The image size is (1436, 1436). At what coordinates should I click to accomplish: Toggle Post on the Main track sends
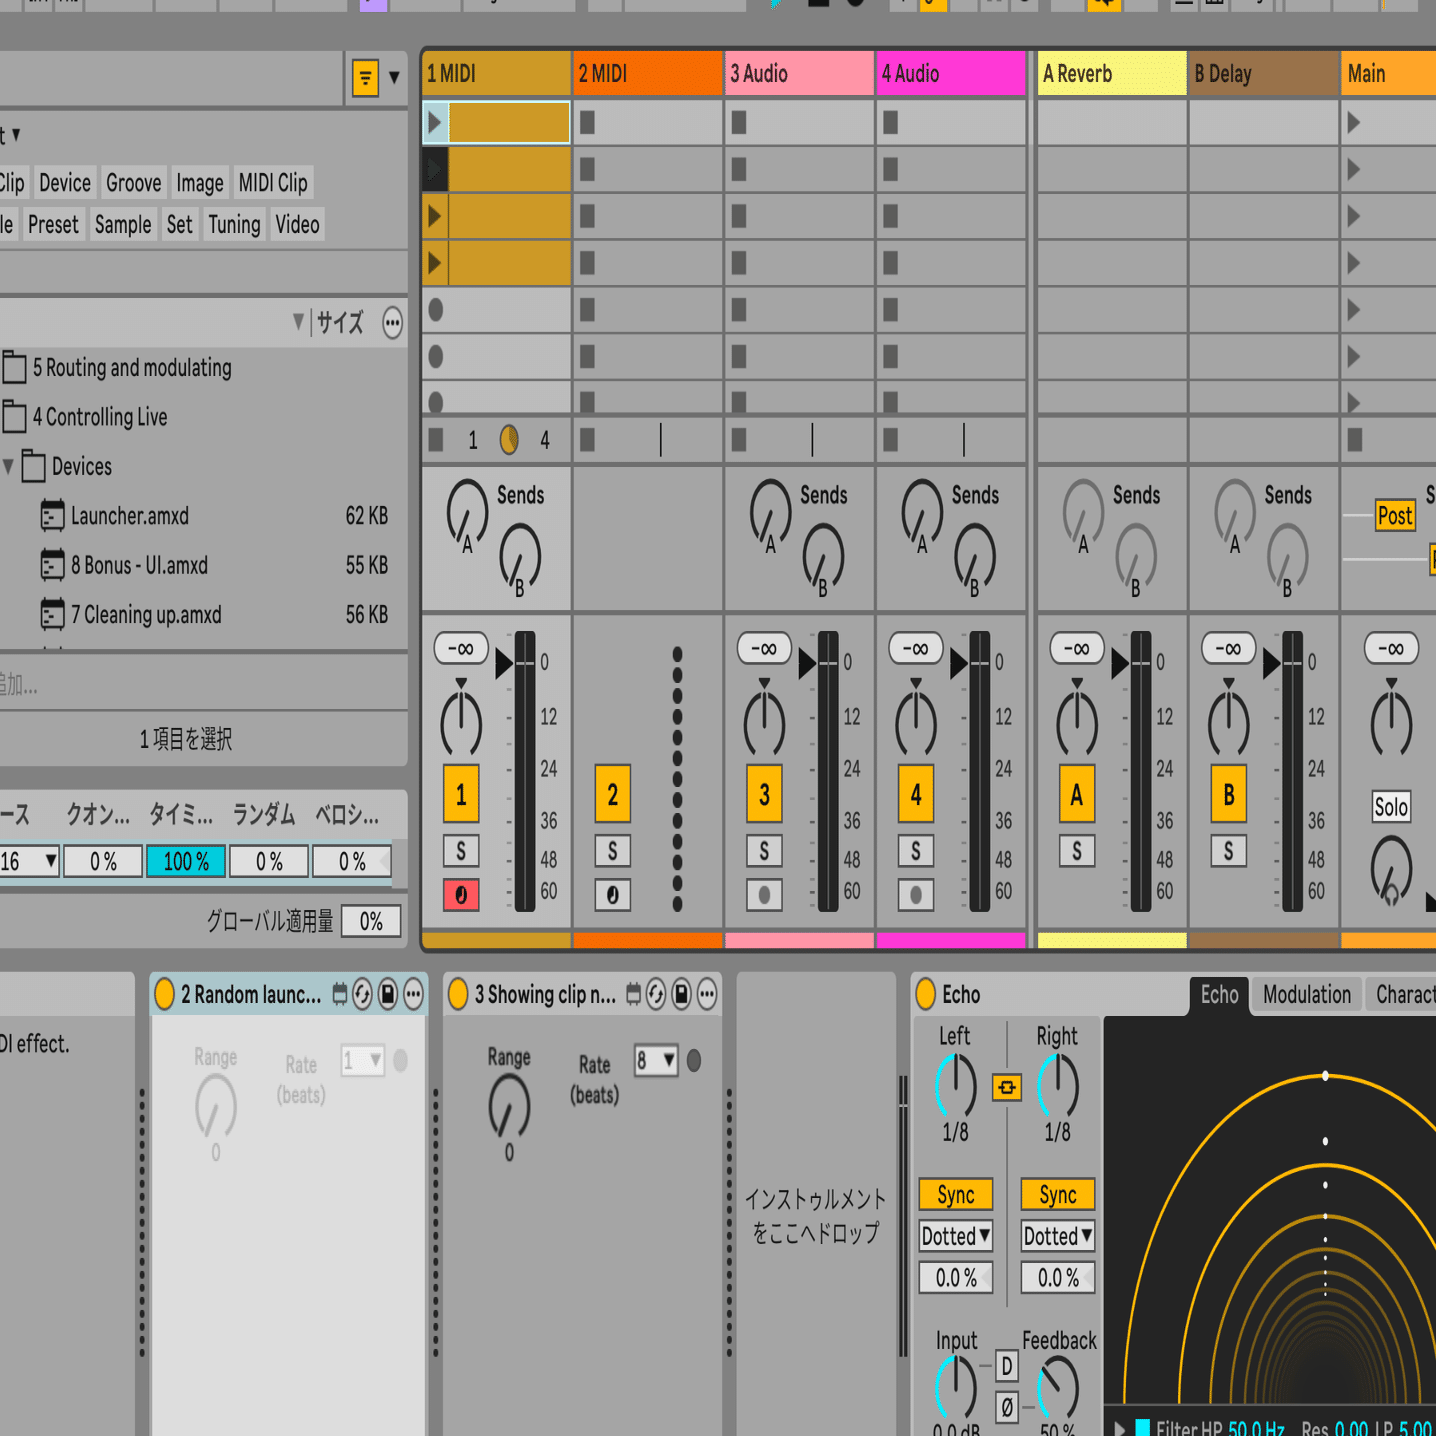coord(1395,516)
